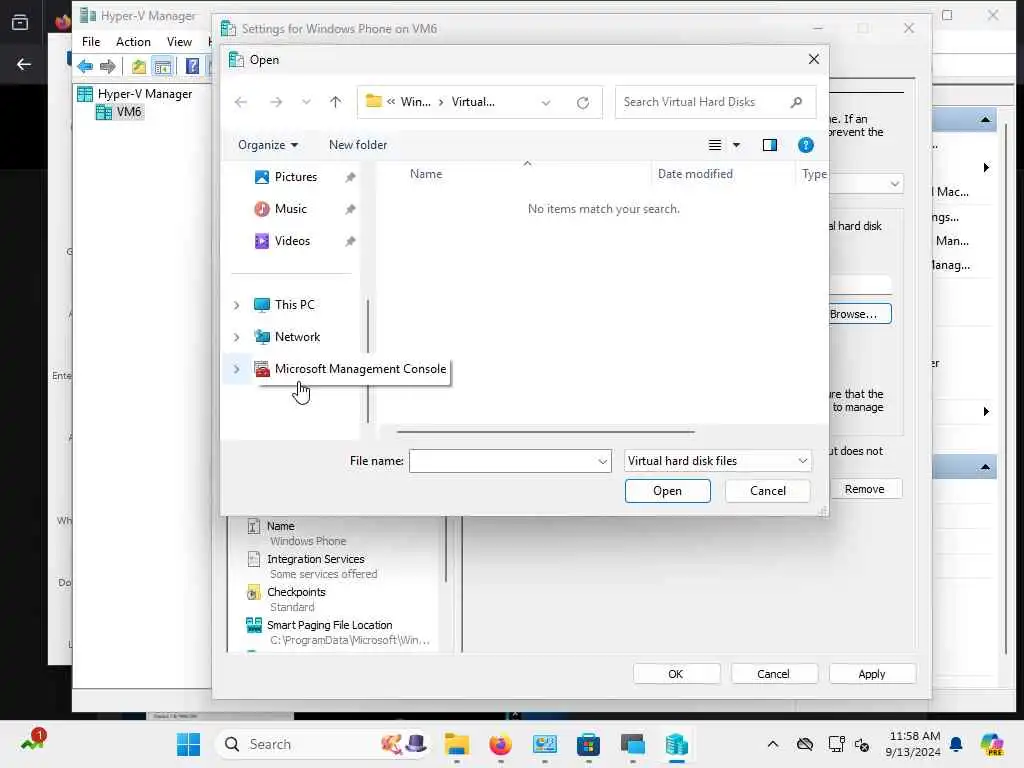Click Cancel in Settings window
This screenshot has width=1024, height=768.
[x=773, y=674]
